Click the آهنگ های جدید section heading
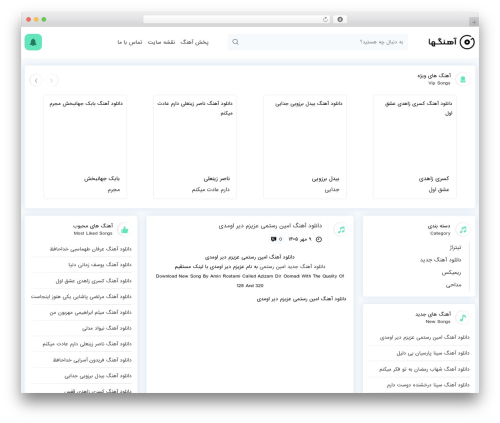The width and height of the screenshot is (500, 423). (x=433, y=314)
